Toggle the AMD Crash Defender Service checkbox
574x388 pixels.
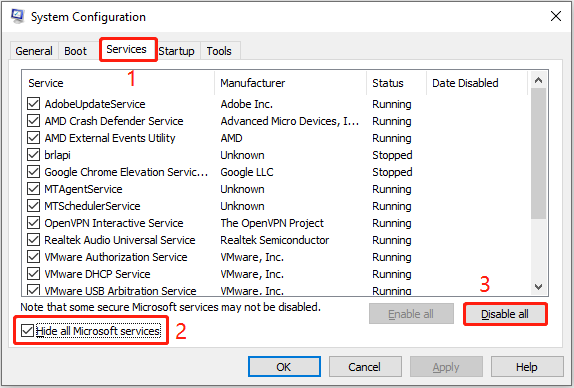[x=34, y=121]
